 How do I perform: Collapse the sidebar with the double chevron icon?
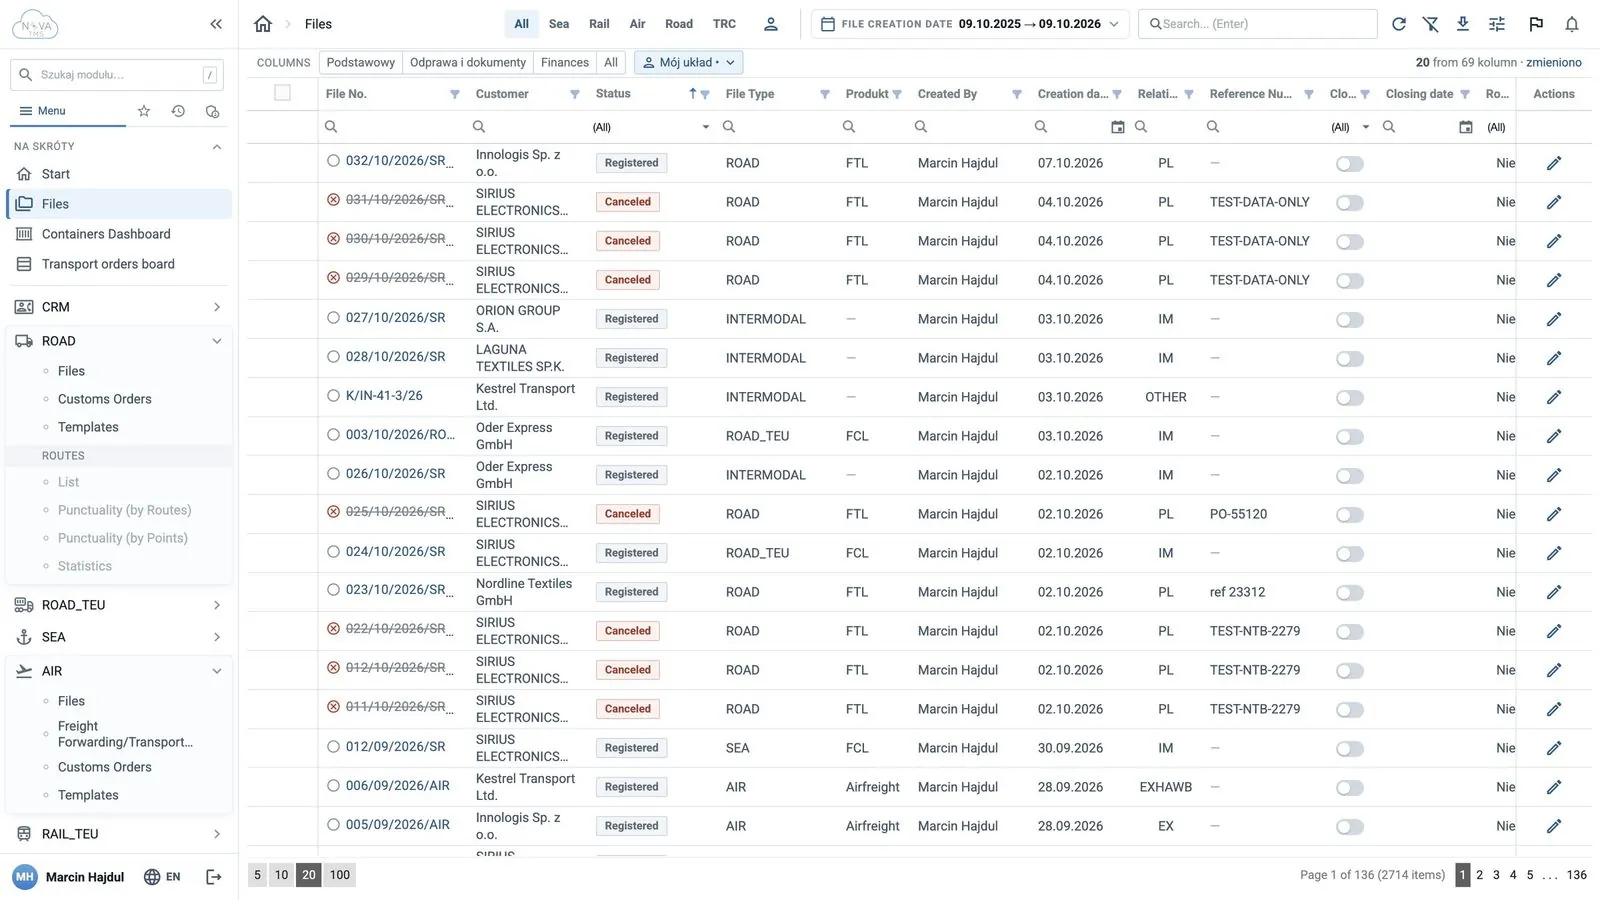216,24
